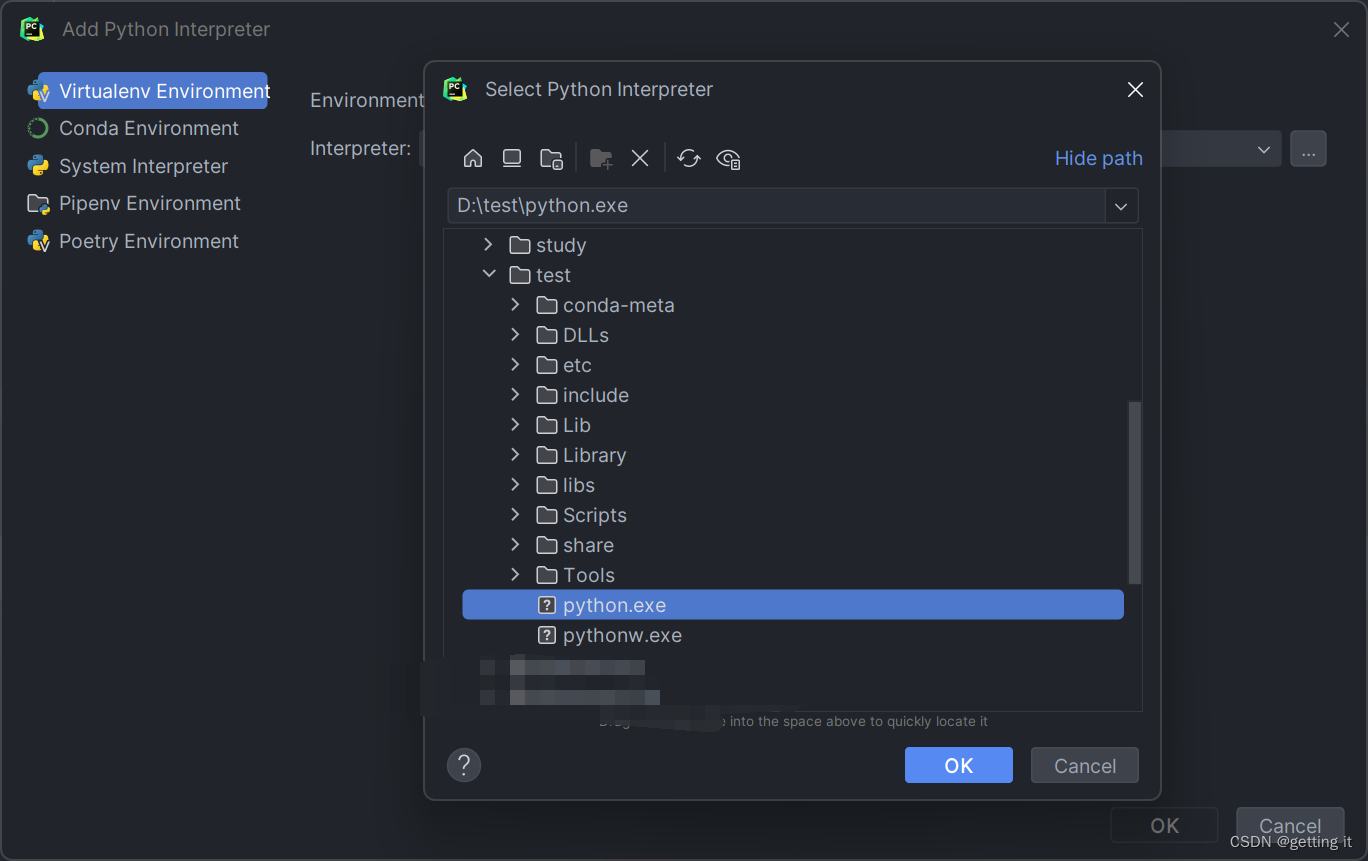Expand the conda-meta folder
The width and height of the screenshot is (1368, 861).
point(515,305)
